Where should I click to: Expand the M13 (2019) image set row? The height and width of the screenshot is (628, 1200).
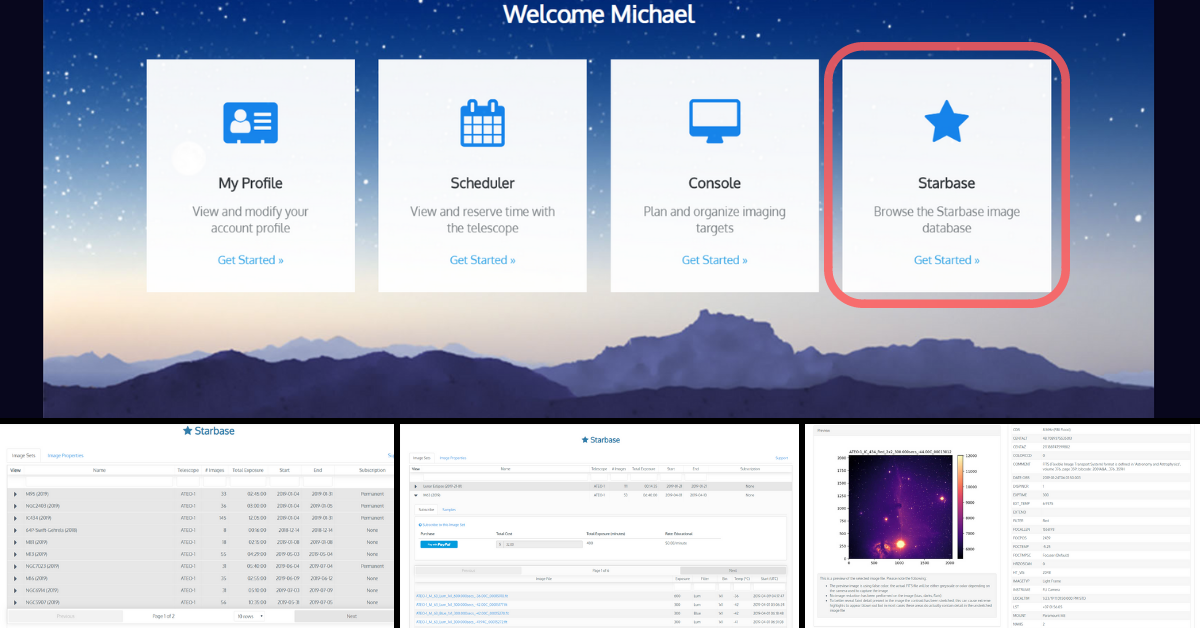point(15,554)
